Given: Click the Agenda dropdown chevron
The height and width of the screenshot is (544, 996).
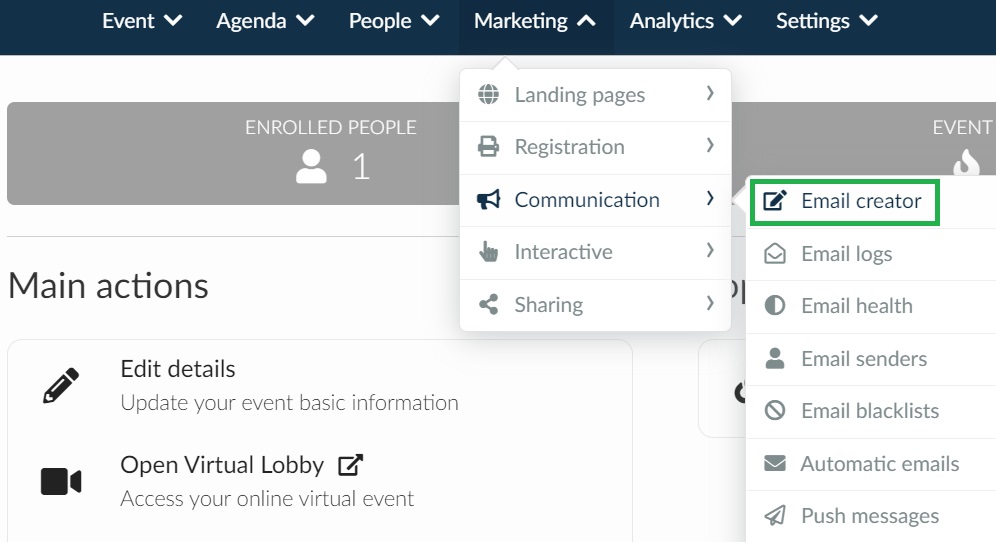Looking at the screenshot, I should (x=306, y=21).
